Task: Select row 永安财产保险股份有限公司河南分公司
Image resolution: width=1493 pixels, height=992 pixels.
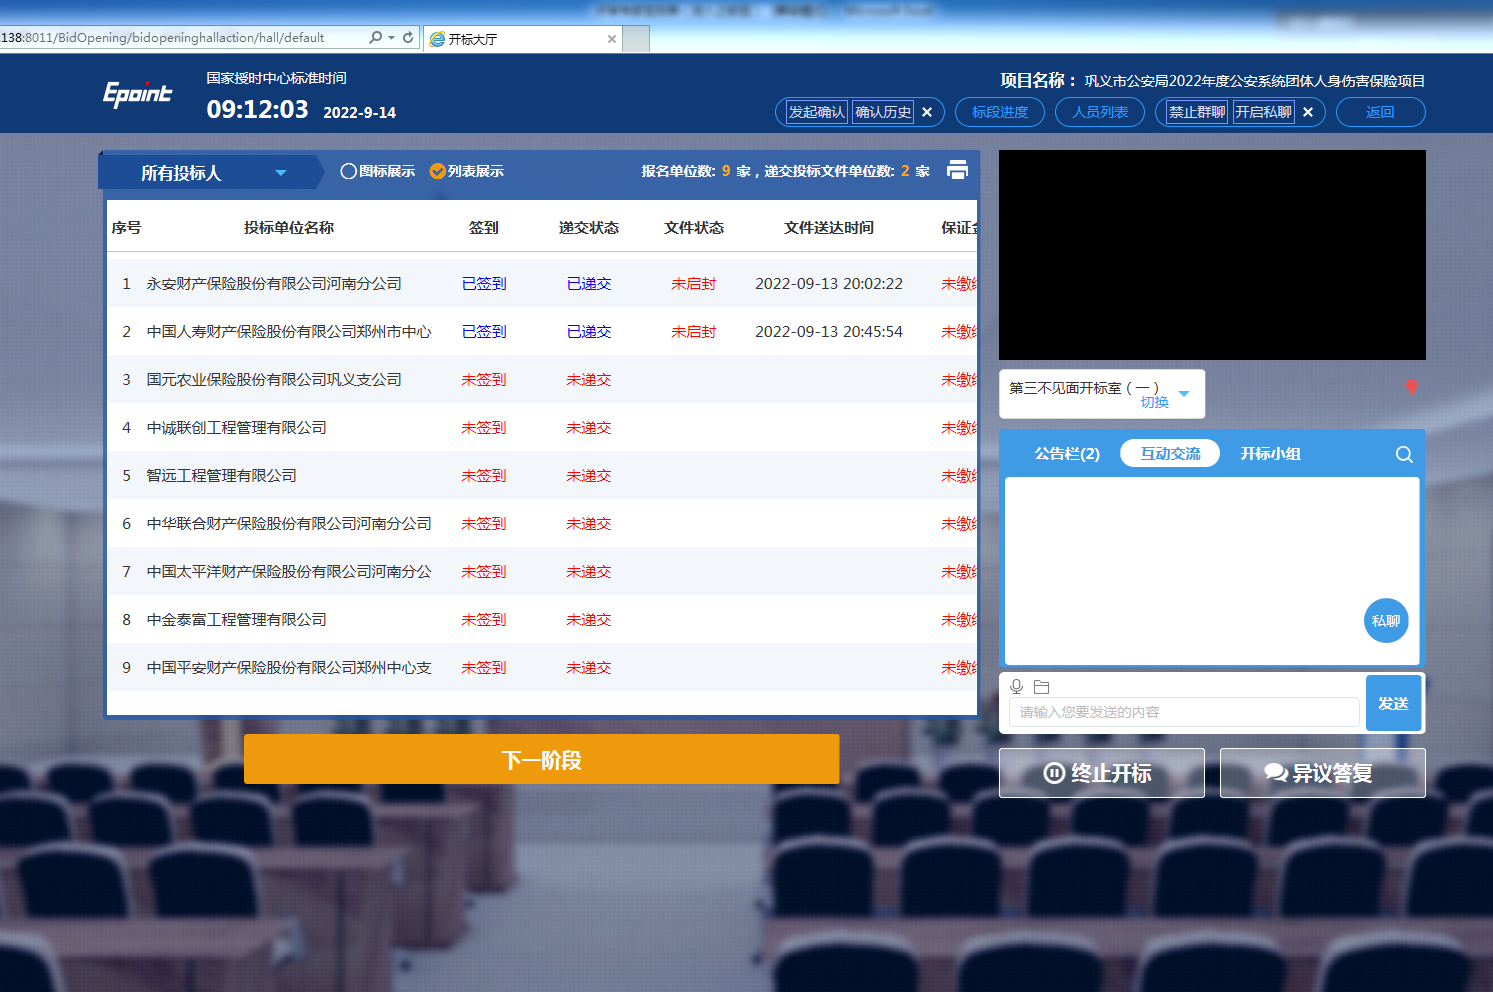Action: [542, 284]
